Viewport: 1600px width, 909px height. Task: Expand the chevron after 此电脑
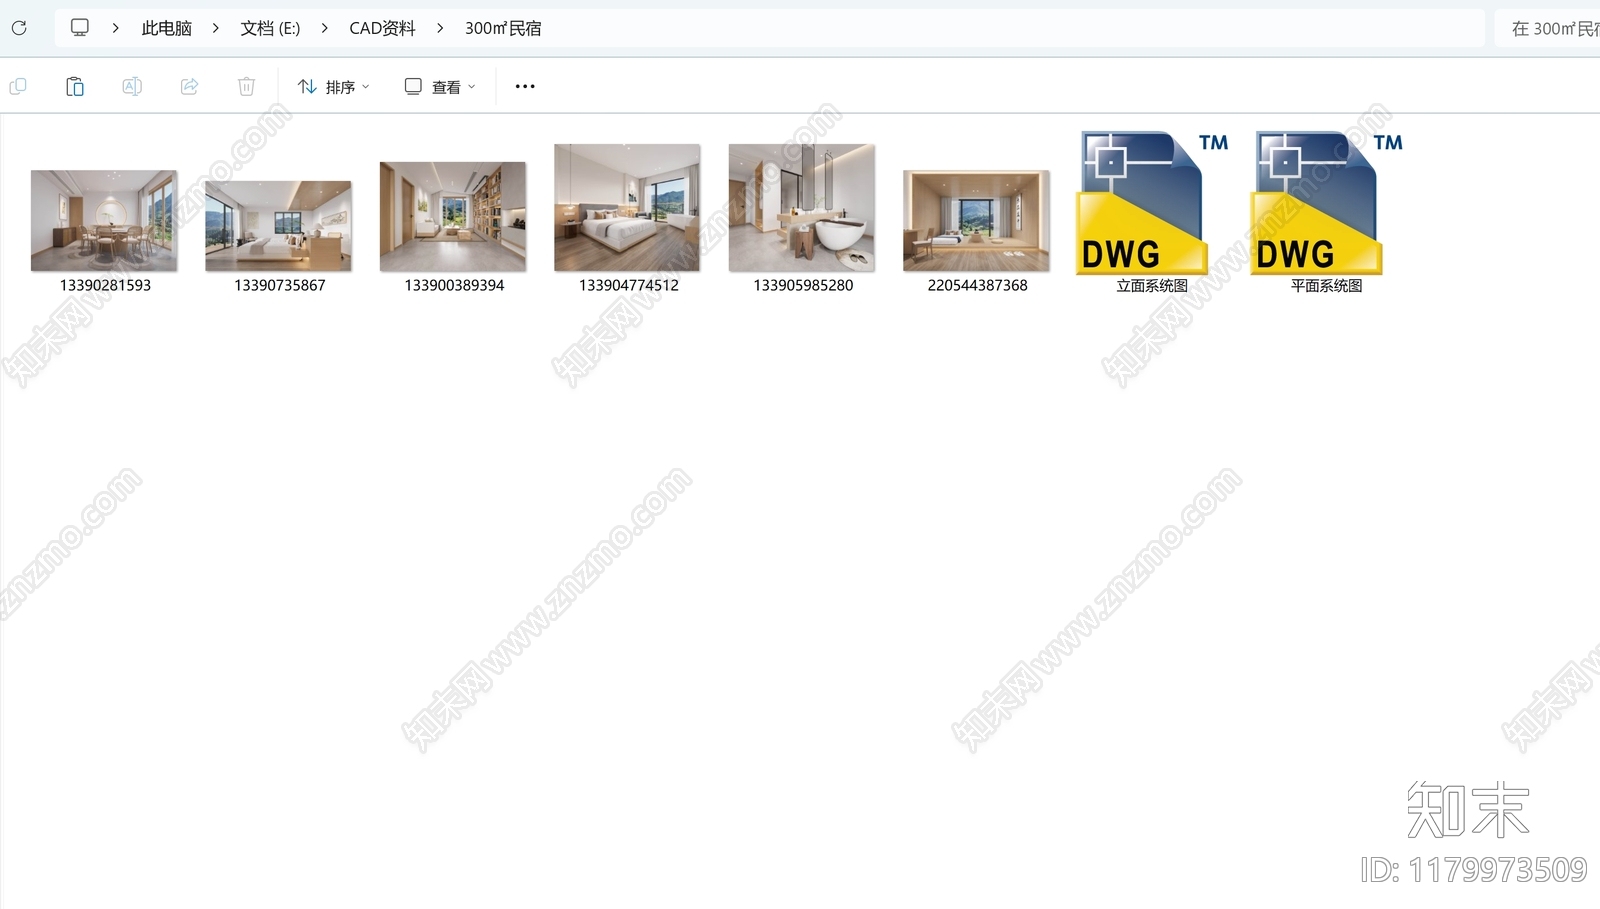216,28
